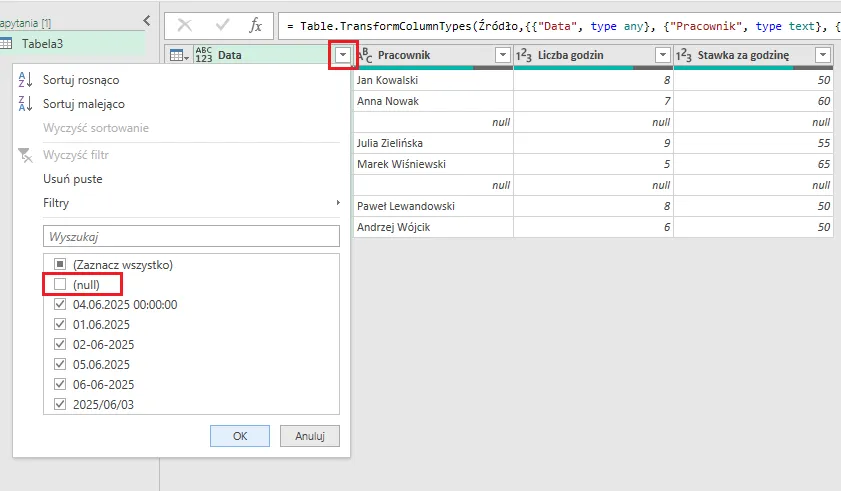The width and height of the screenshot is (841, 491).
Task: Click into the Wyszukaj search field
Action: pos(191,237)
